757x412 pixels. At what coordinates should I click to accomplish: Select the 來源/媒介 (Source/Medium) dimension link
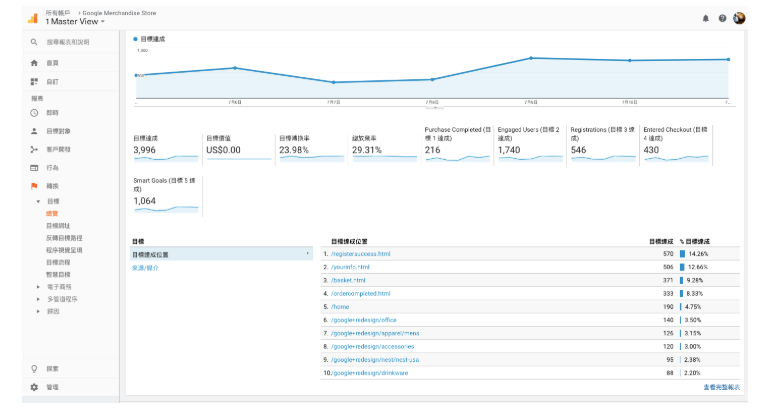point(145,268)
